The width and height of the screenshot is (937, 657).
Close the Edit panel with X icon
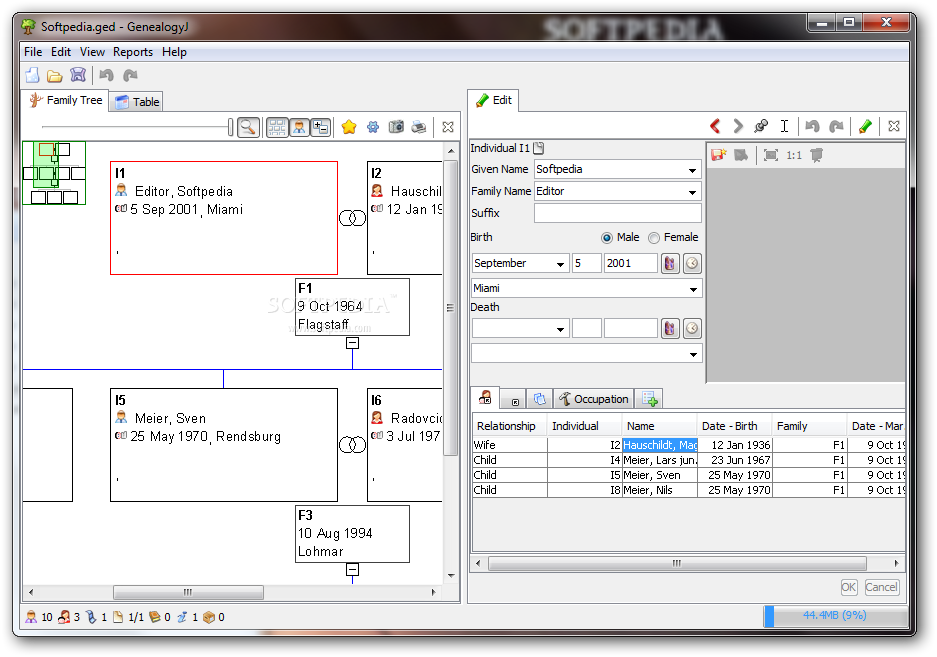(894, 126)
